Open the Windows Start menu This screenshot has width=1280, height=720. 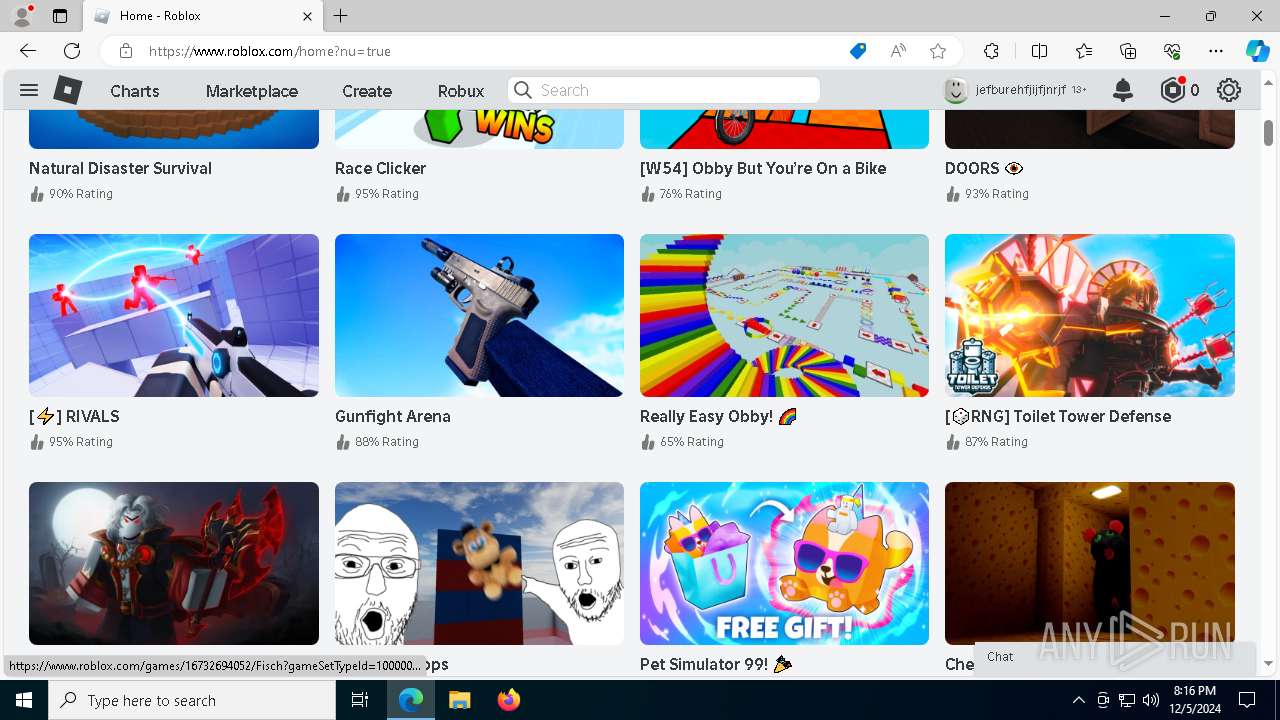click(23, 700)
